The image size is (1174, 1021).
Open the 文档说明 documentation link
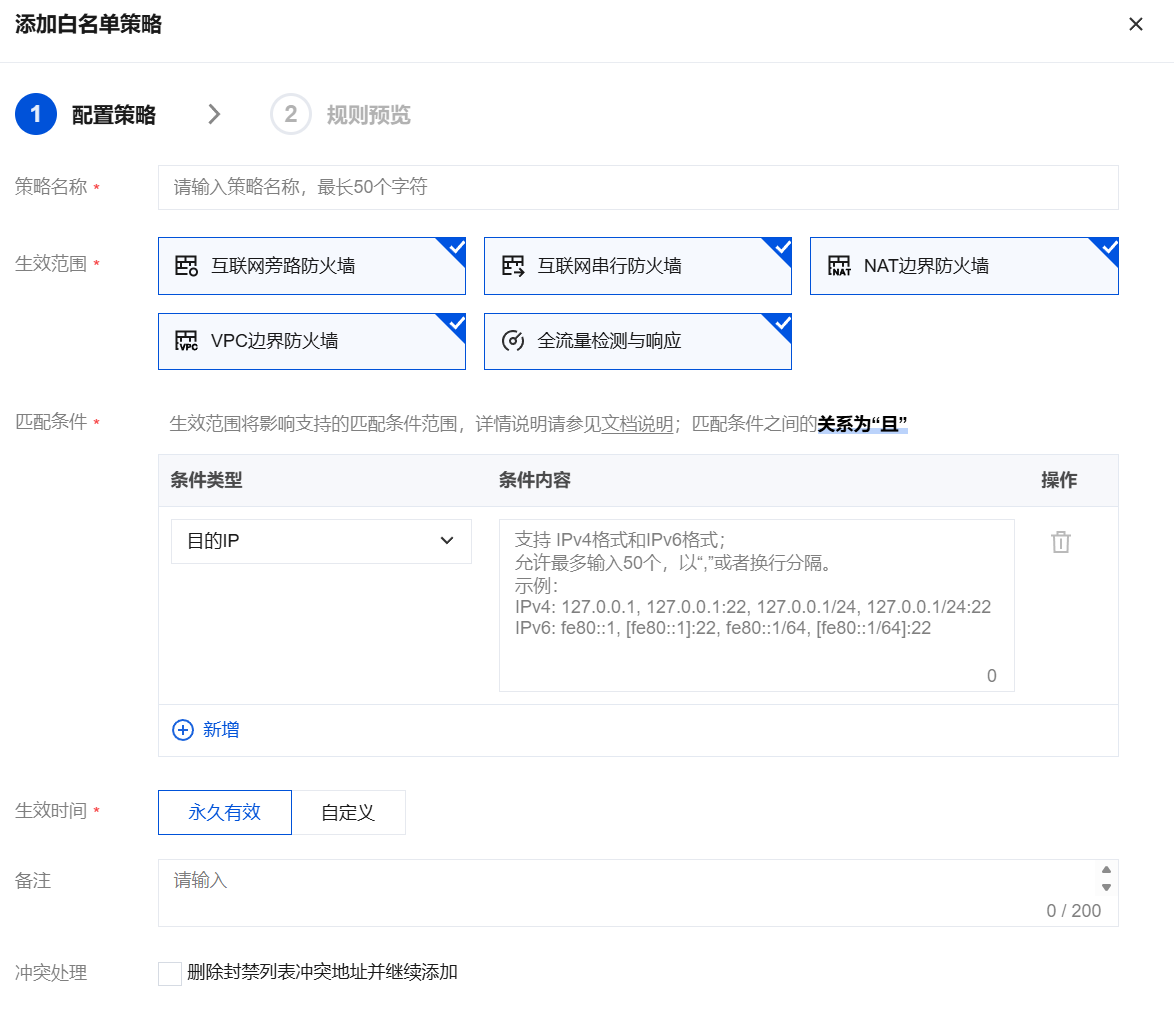point(637,424)
